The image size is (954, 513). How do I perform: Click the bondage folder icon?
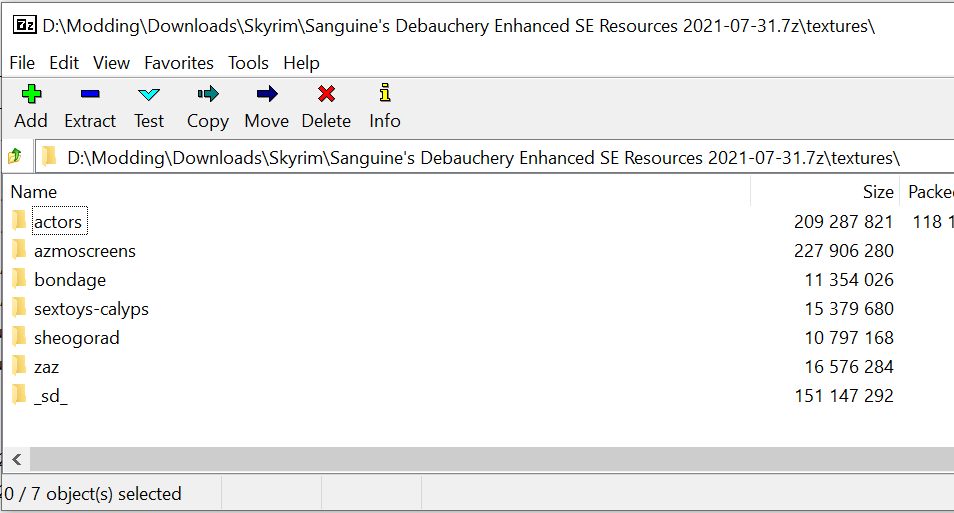pos(19,279)
